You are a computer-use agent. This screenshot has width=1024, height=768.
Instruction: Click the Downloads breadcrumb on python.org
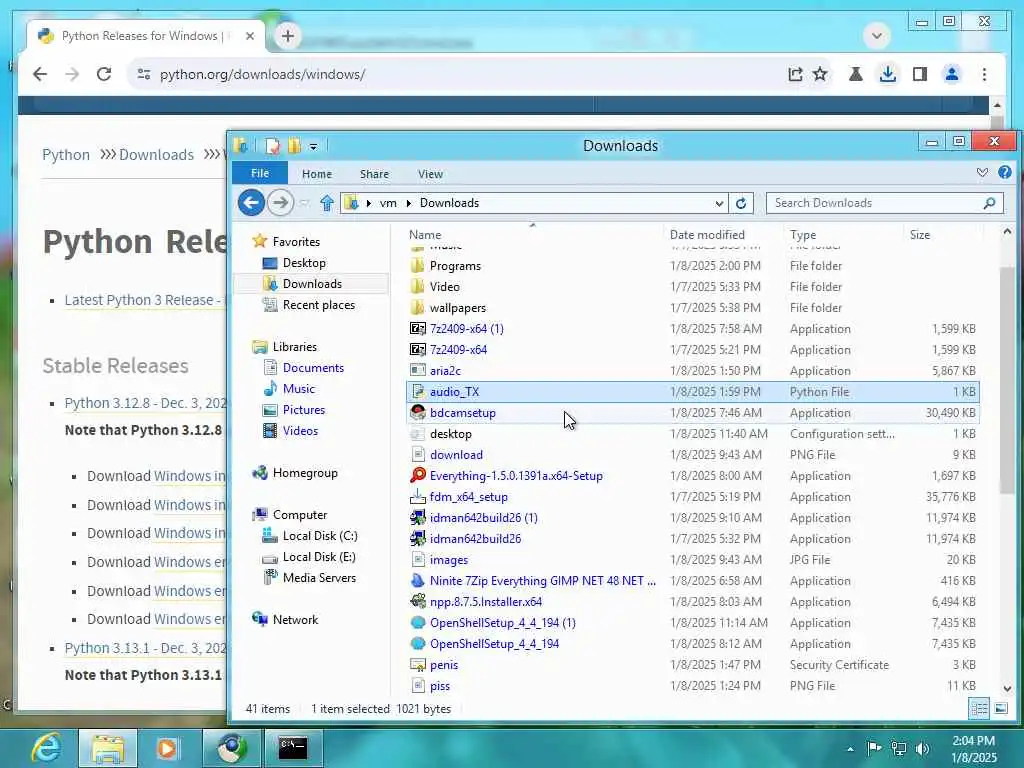(156, 155)
